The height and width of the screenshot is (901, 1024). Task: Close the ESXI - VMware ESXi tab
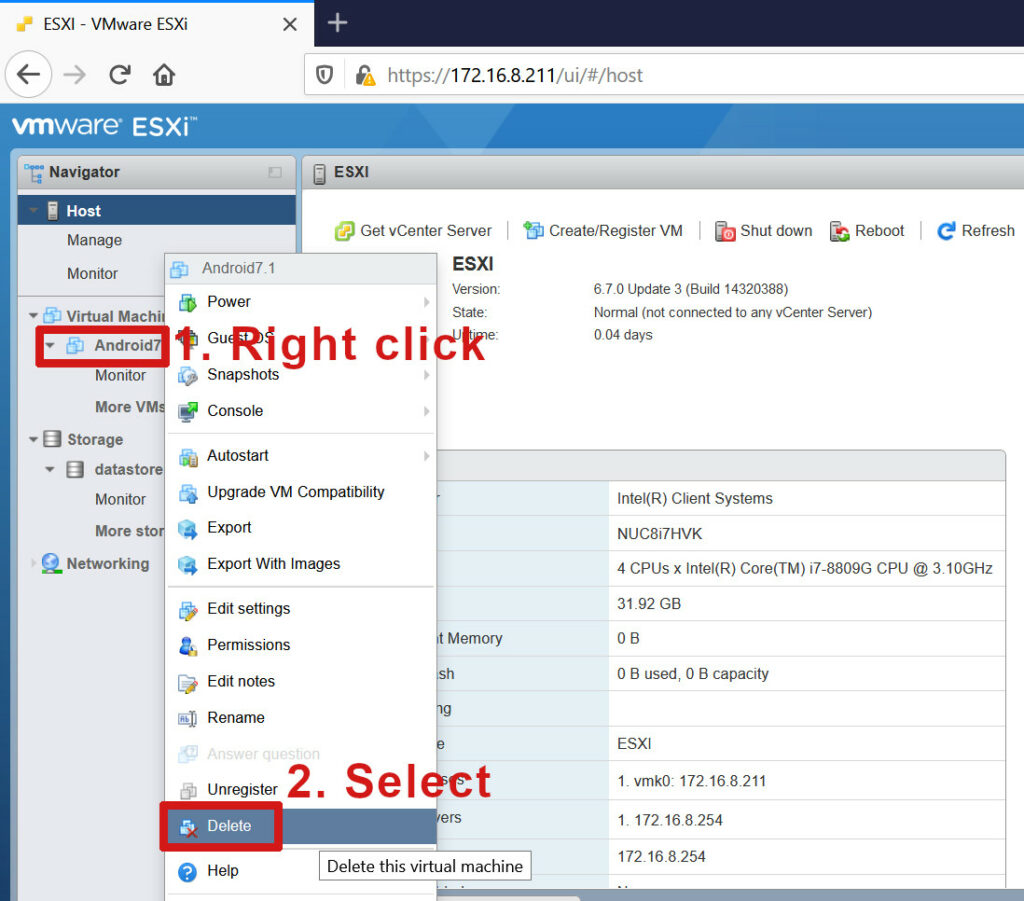[x=290, y=24]
